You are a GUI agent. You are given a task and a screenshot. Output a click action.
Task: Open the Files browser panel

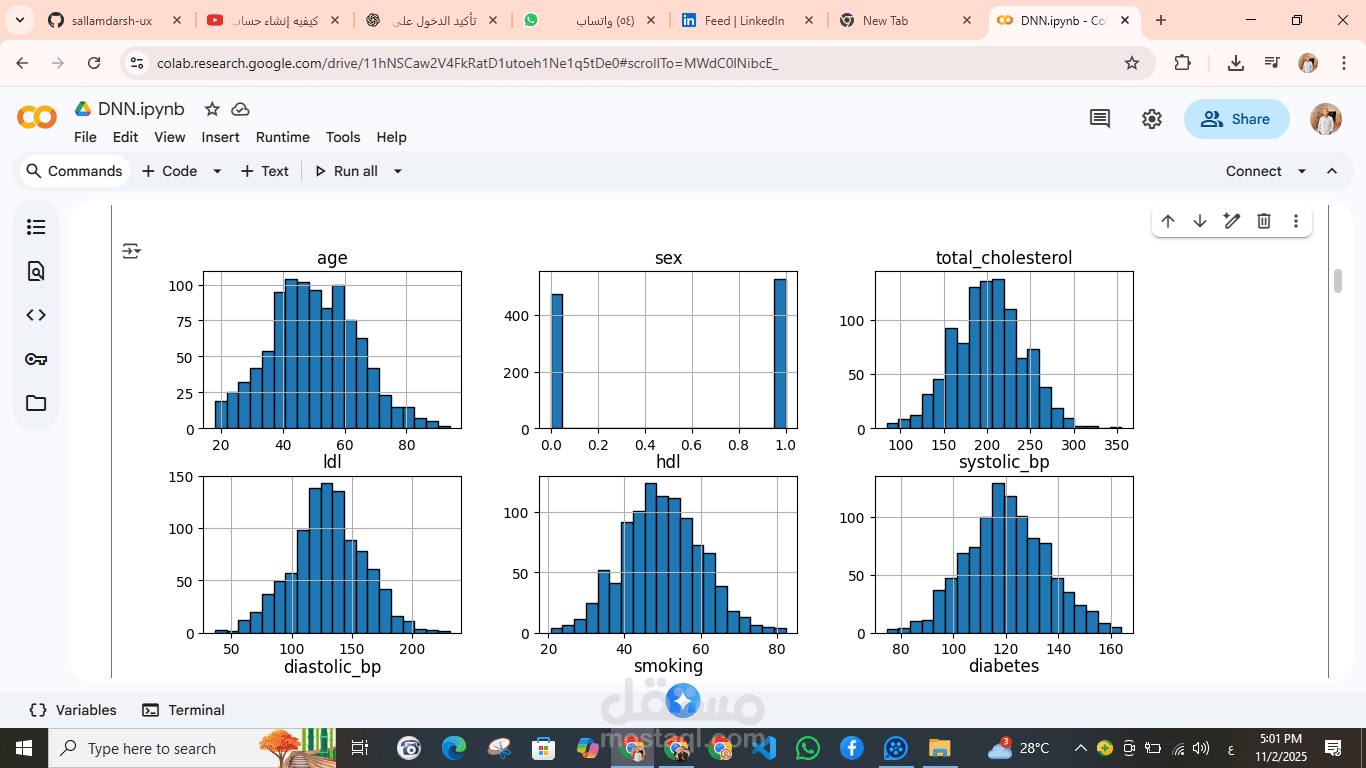point(35,403)
